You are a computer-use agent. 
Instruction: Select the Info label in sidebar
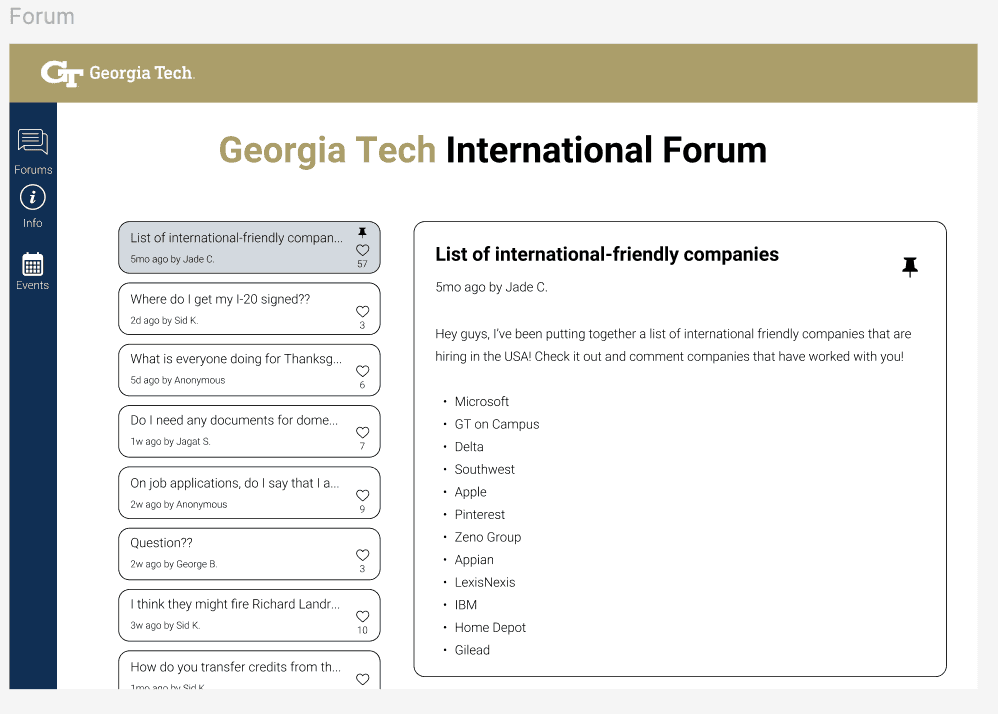32,223
